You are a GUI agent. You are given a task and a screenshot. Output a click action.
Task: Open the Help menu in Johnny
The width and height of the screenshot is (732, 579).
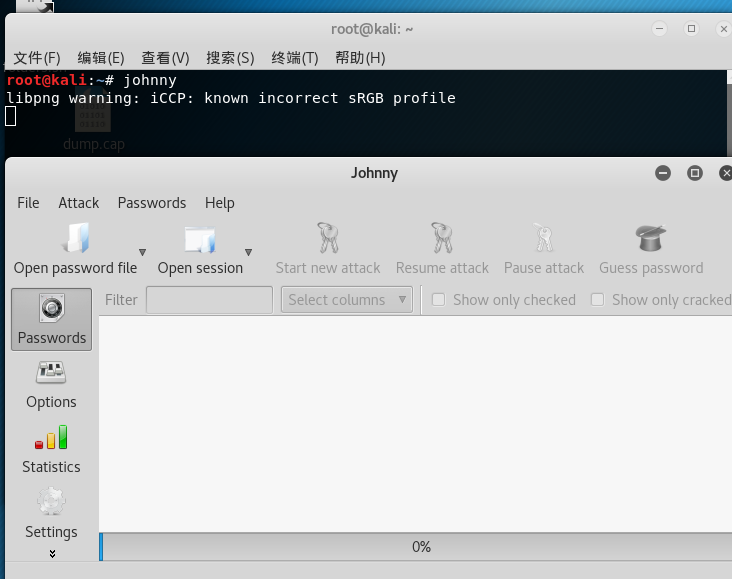pyautogui.click(x=219, y=203)
